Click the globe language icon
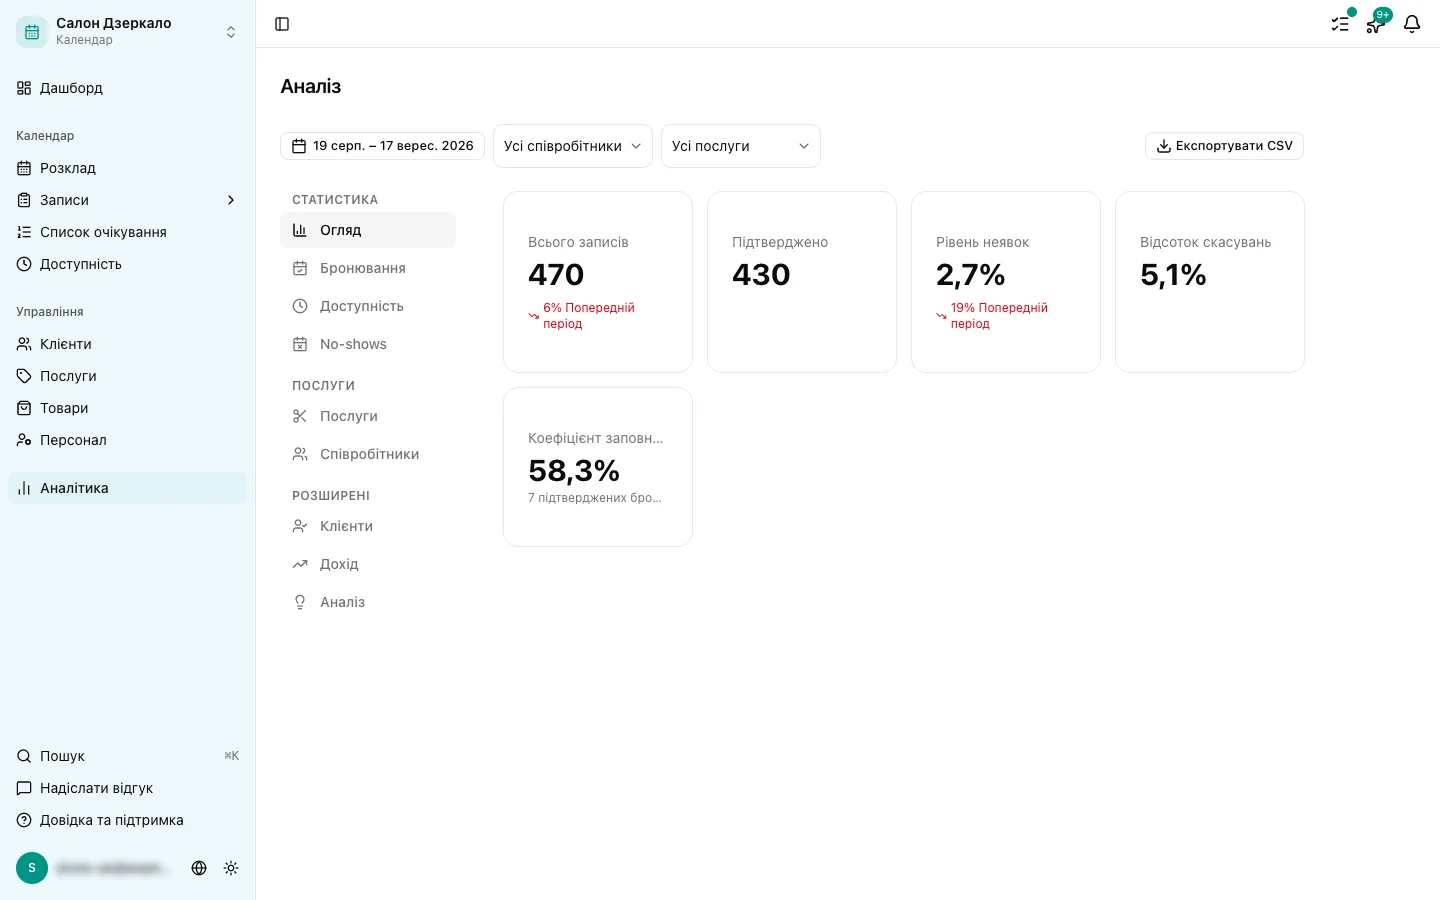 (199, 868)
